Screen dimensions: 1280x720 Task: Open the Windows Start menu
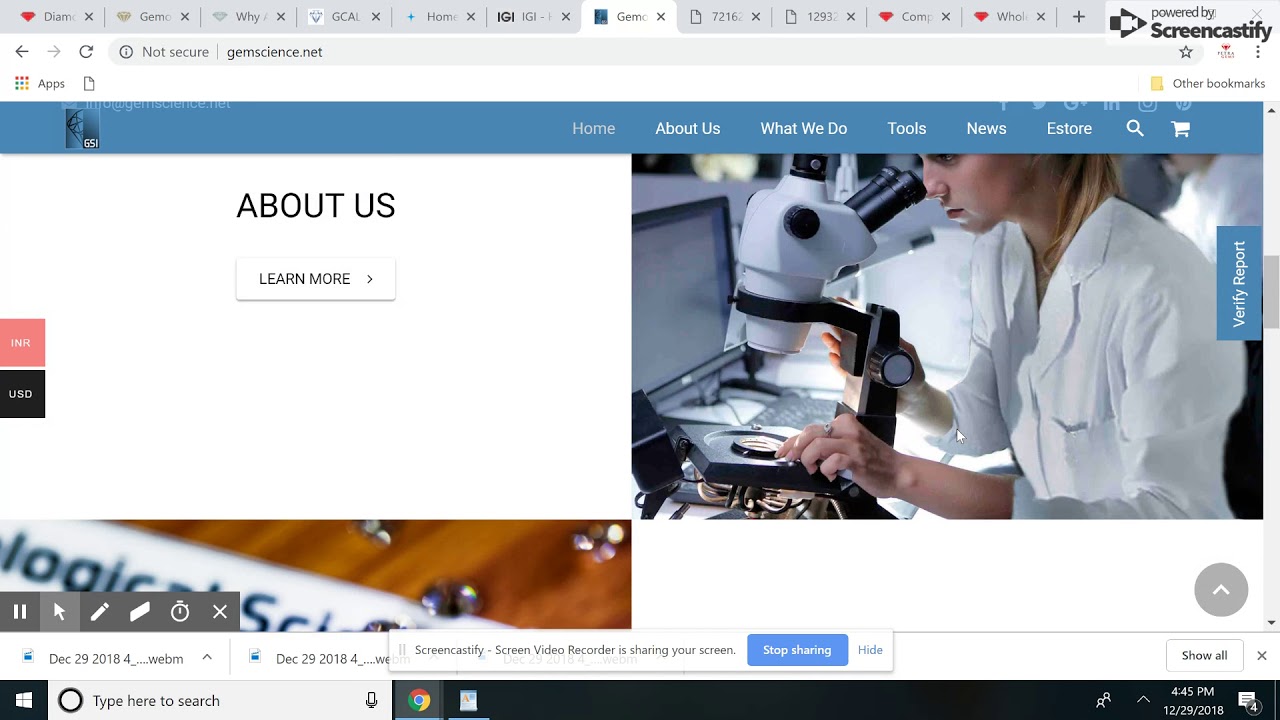[x=24, y=700]
